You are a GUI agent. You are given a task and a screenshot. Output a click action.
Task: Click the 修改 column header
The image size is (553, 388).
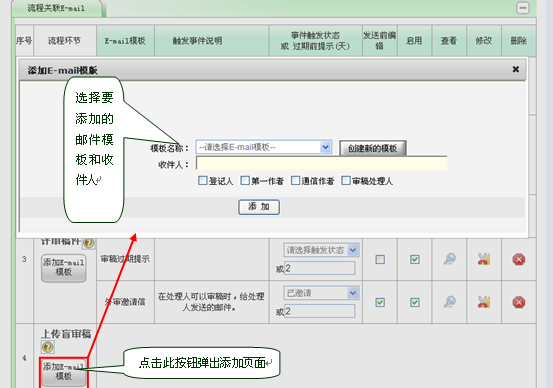pos(484,41)
